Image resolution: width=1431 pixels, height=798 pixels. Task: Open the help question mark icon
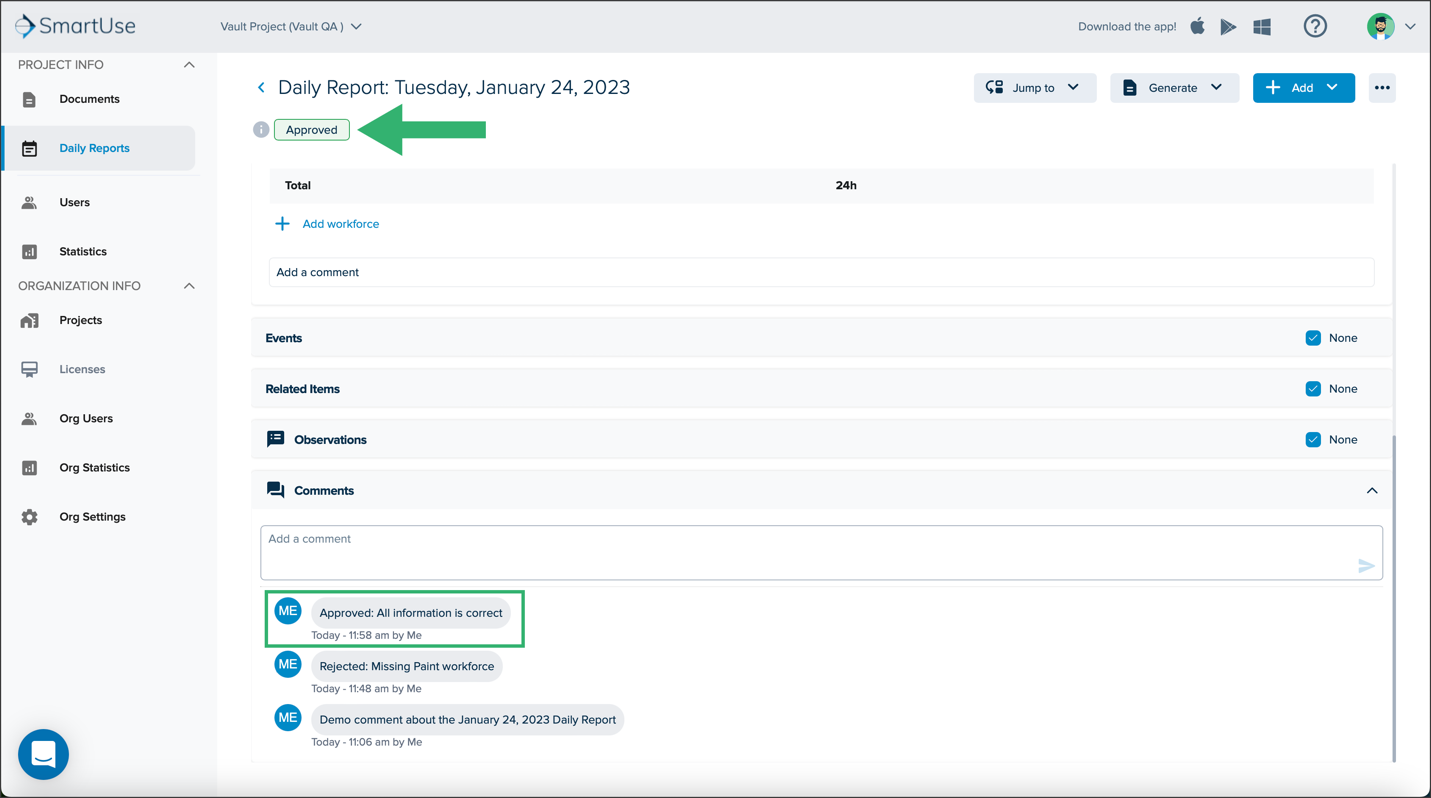1315,27
